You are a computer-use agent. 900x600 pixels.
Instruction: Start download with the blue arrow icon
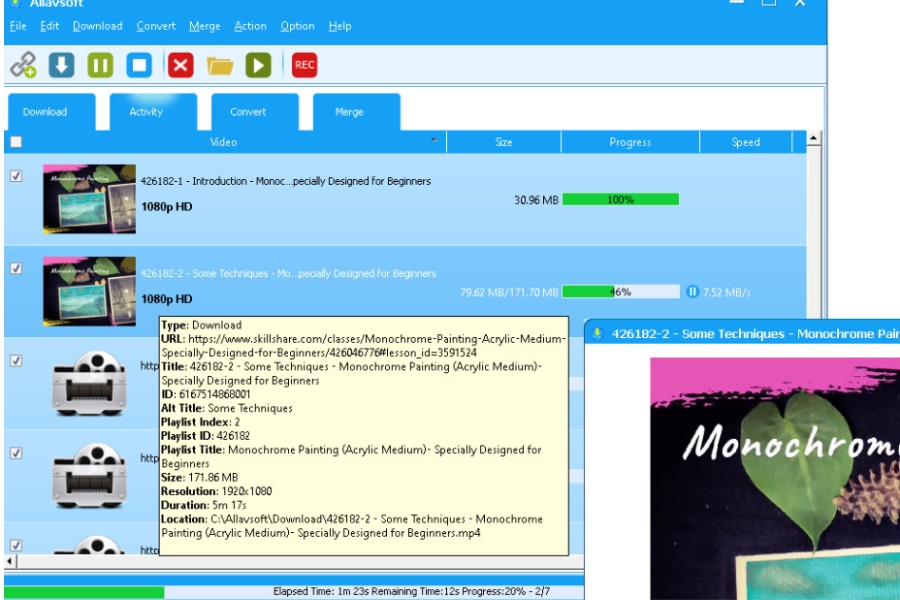[61, 65]
